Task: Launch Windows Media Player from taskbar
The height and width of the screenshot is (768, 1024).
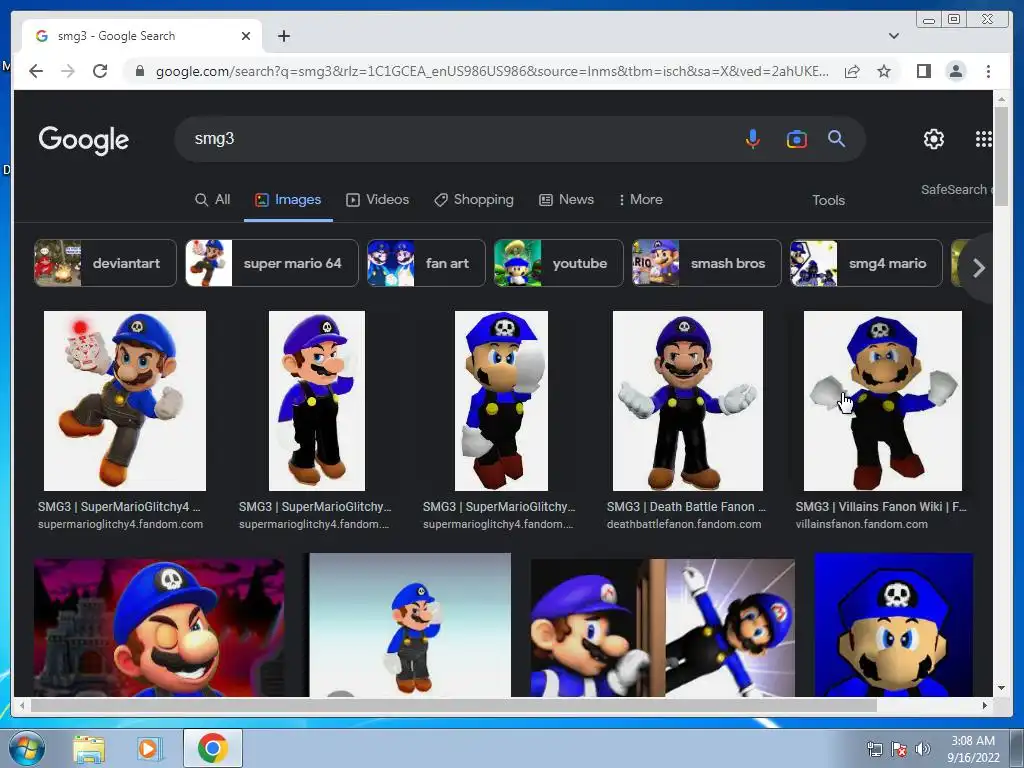Action: coord(148,748)
